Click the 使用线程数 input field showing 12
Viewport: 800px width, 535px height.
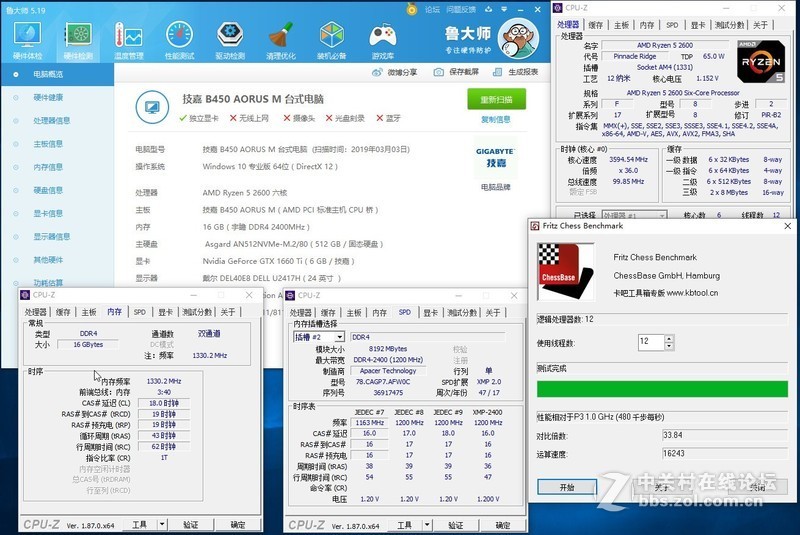(x=651, y=342)
